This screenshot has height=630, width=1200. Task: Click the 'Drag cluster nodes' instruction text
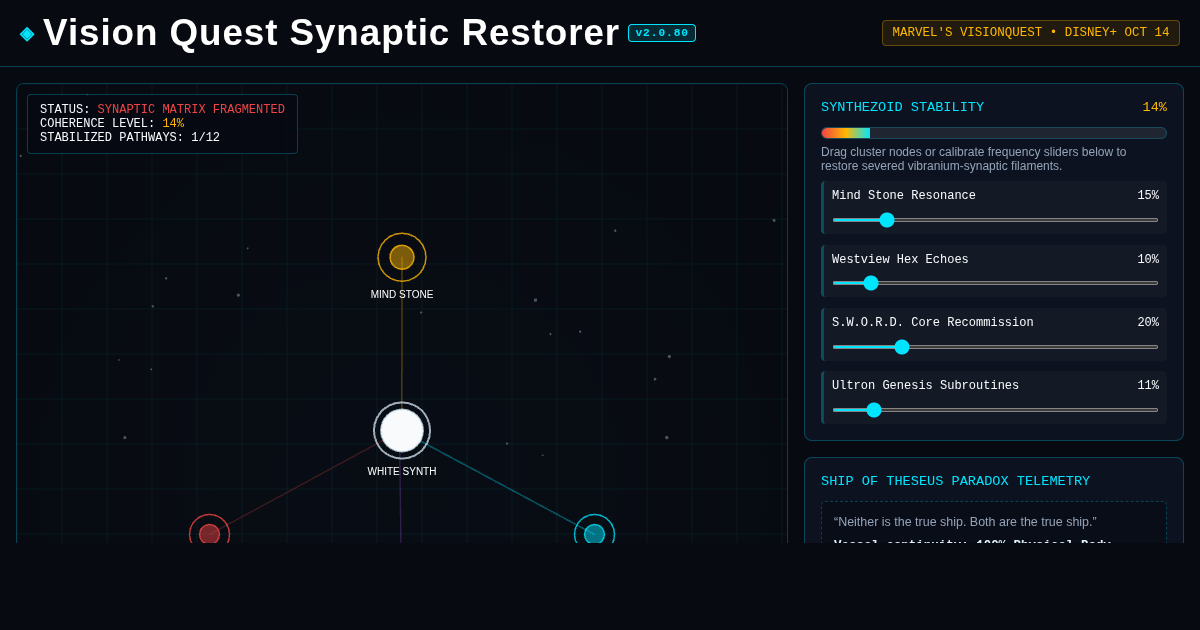coord(975,159)
